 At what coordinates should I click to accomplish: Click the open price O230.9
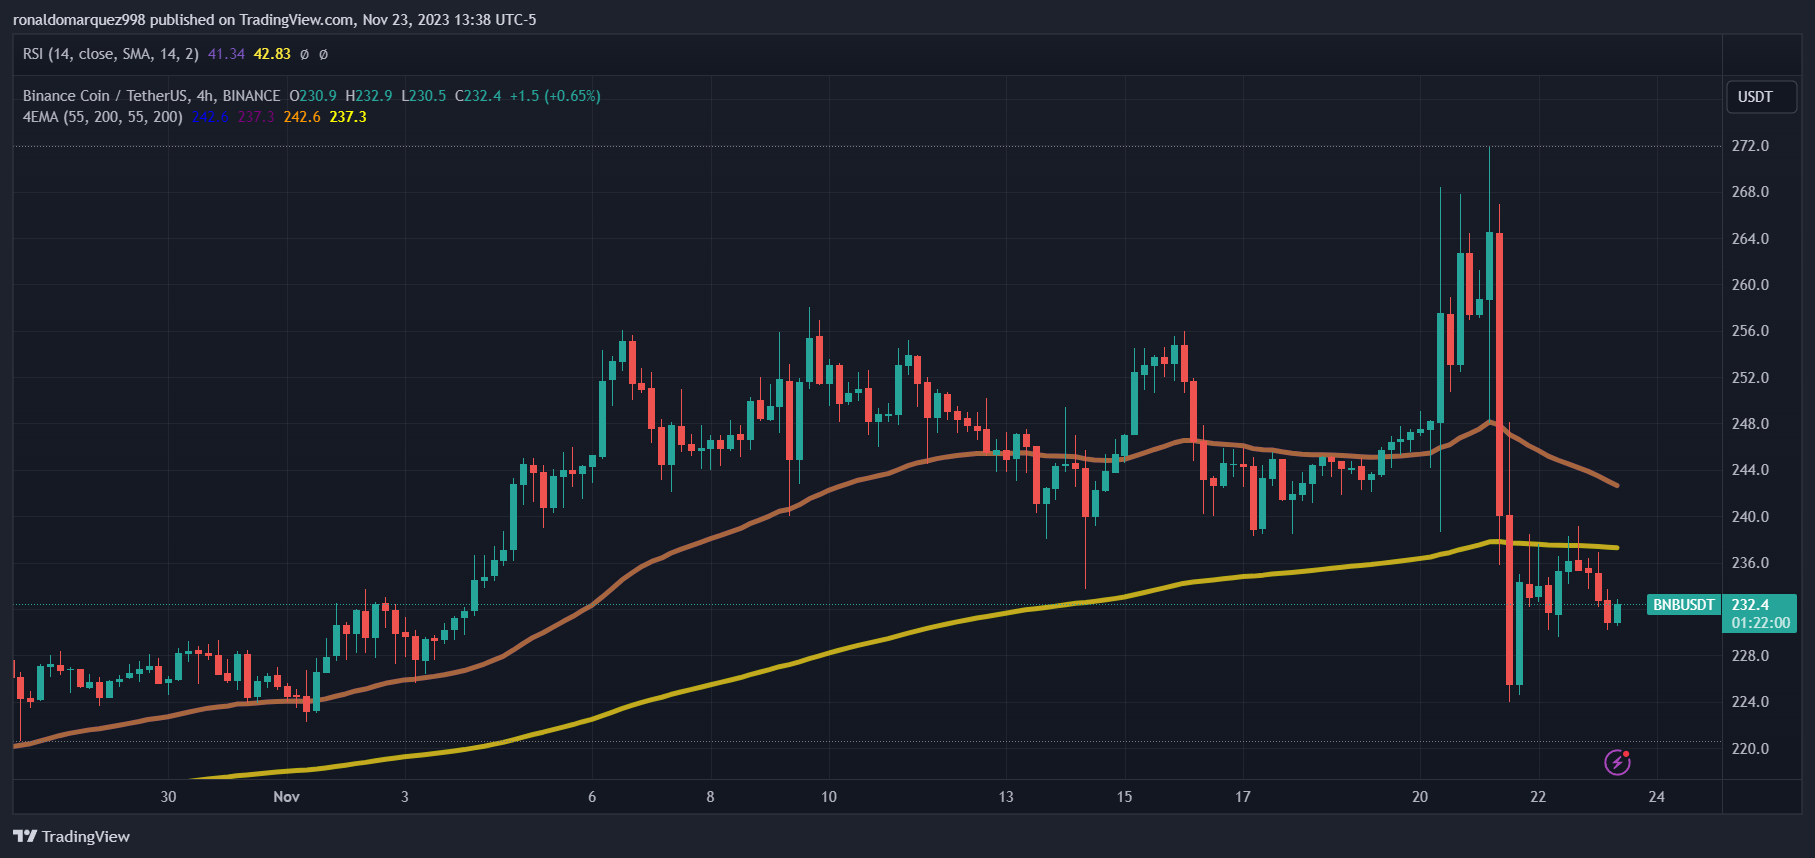click(313, 96)
